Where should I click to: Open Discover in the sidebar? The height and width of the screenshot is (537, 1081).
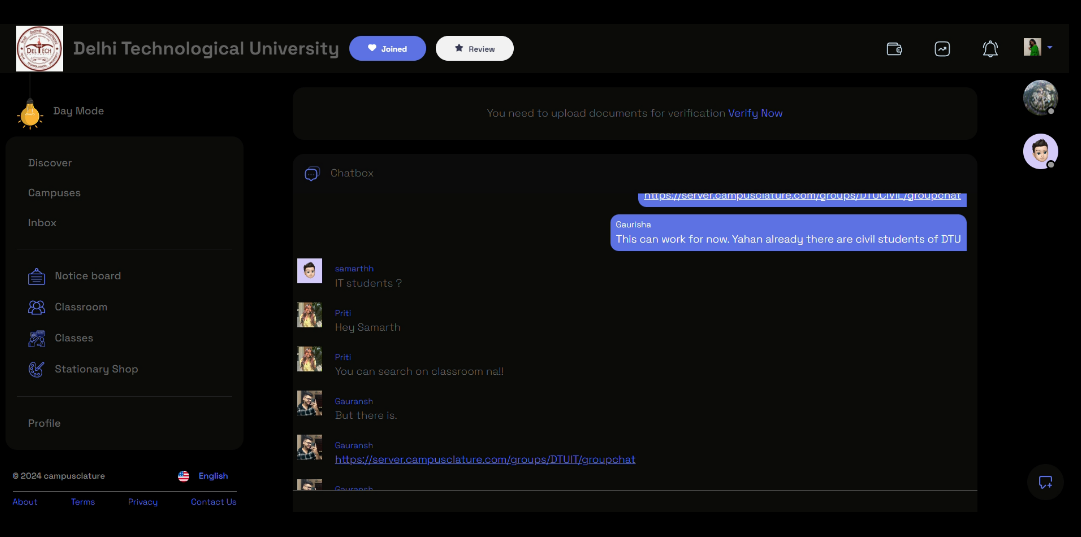[x=50, y=163]
